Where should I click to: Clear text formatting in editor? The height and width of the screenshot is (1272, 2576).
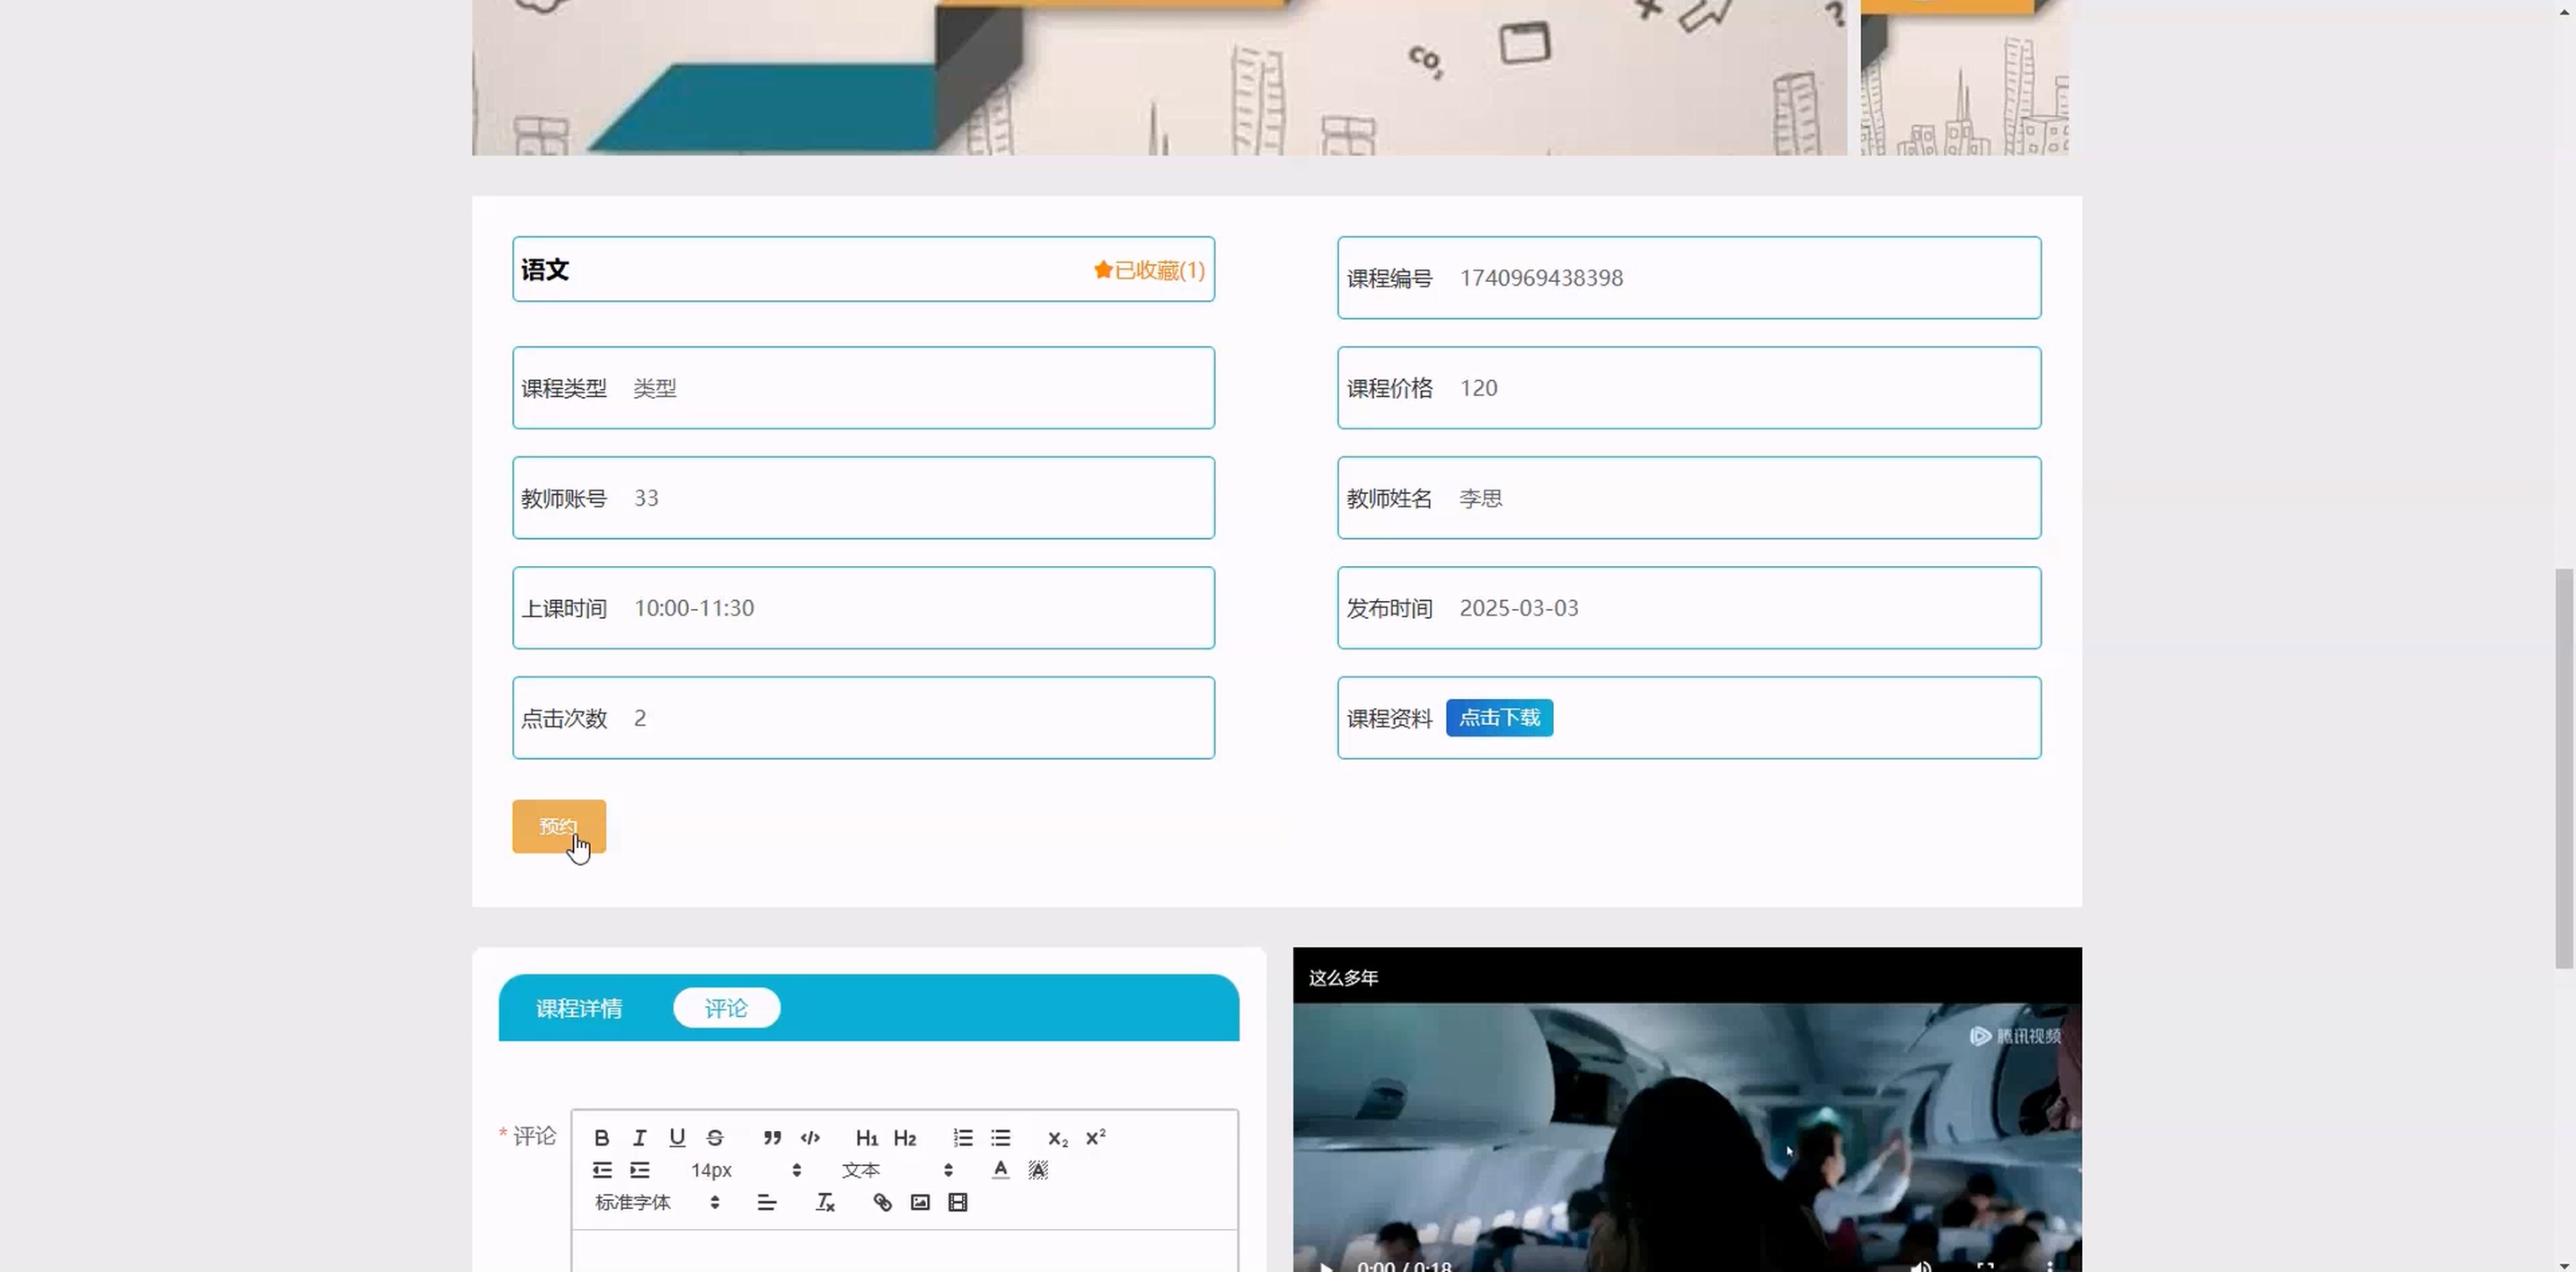pyautogui.click(x=825, y=1203)
